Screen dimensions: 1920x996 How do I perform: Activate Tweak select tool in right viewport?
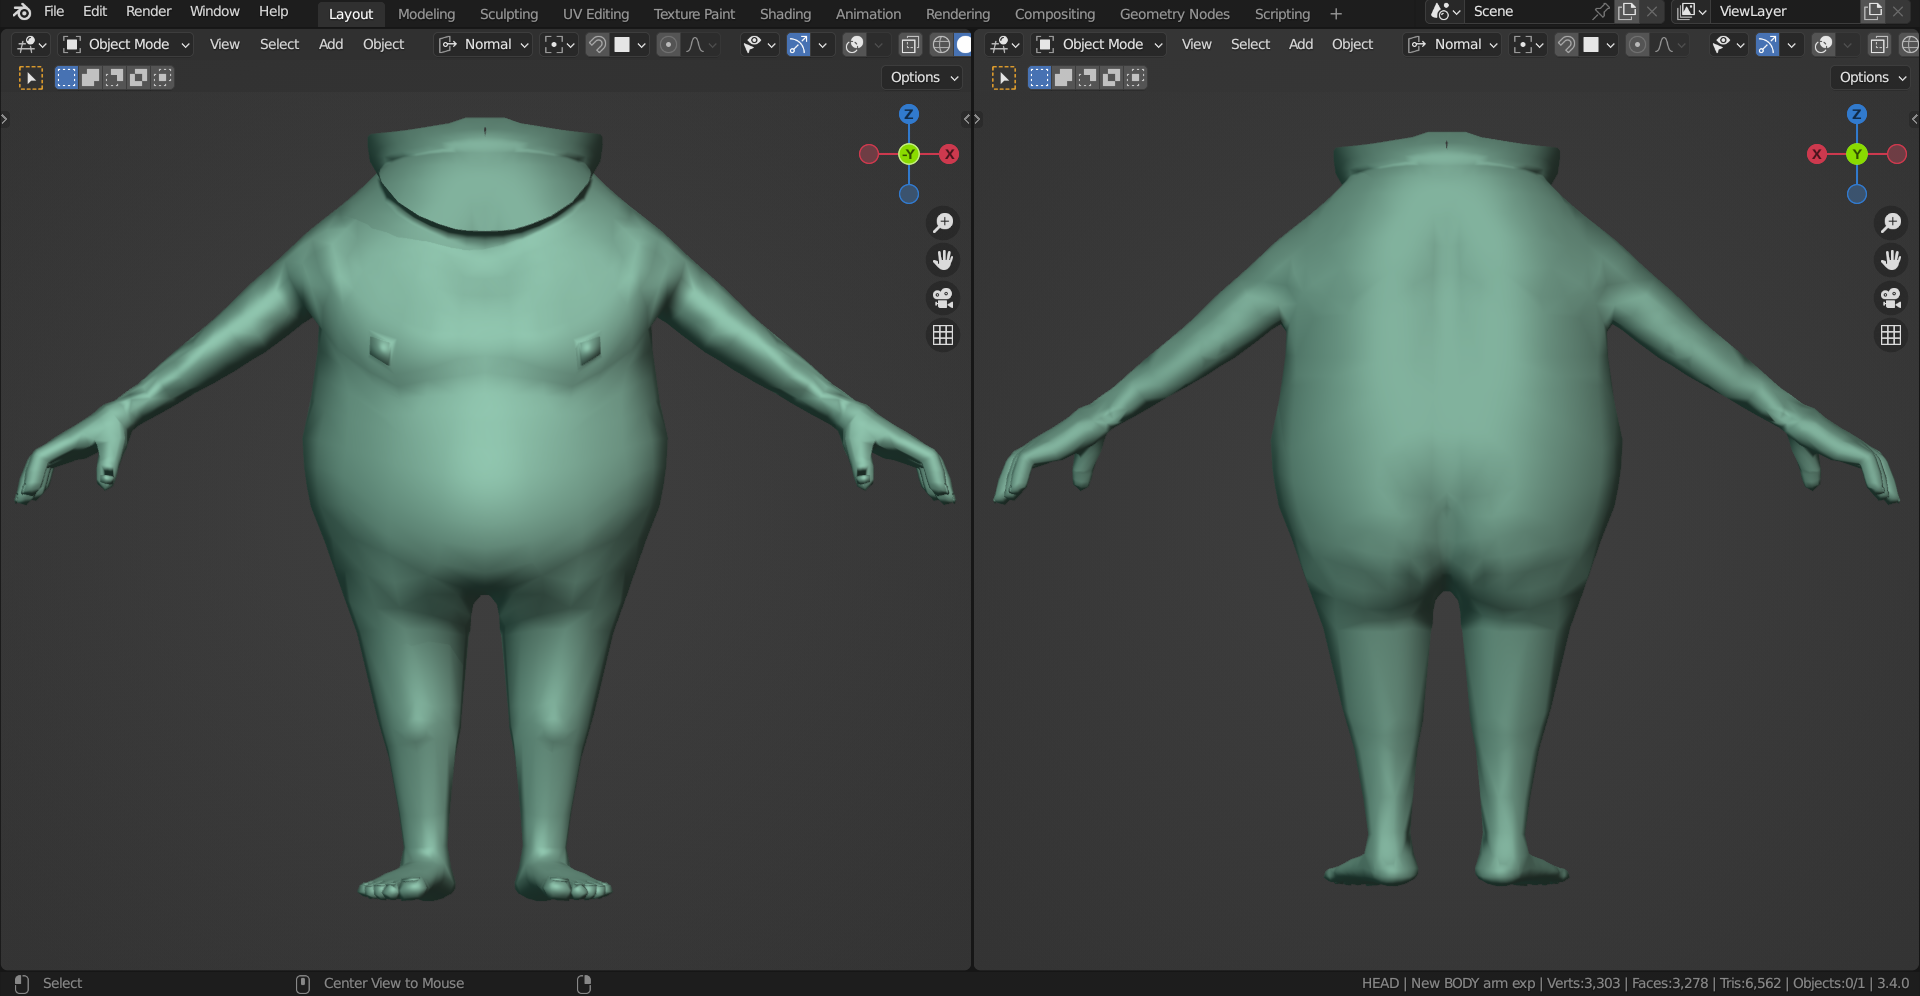(1004, 78)
